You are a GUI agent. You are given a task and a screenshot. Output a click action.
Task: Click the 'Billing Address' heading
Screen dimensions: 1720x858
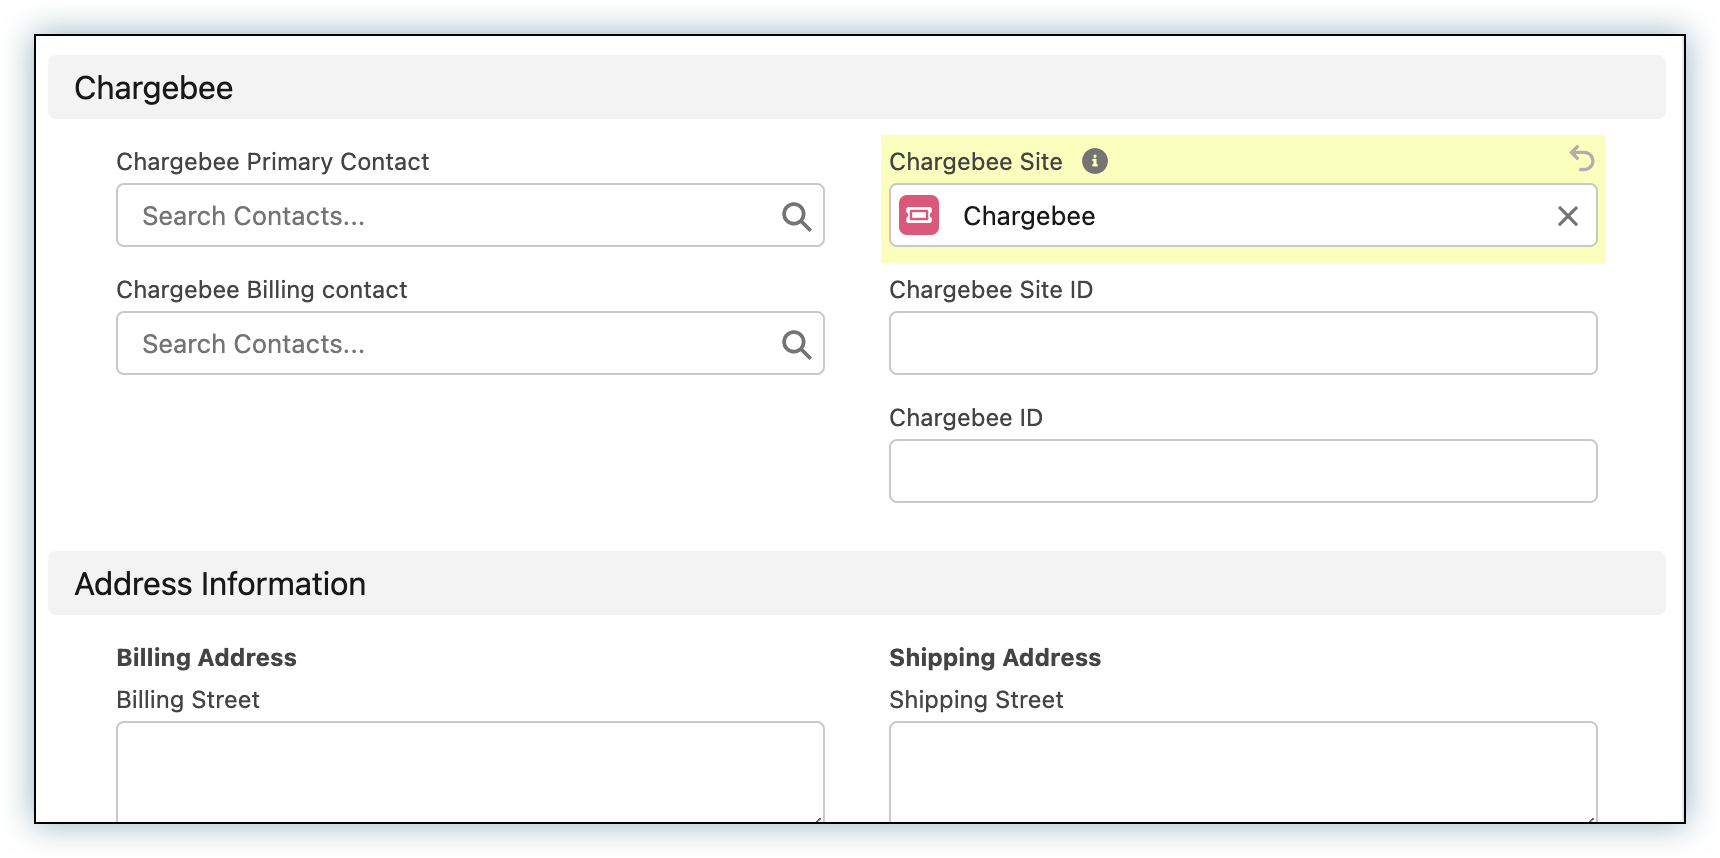click(x=207, y=658)
